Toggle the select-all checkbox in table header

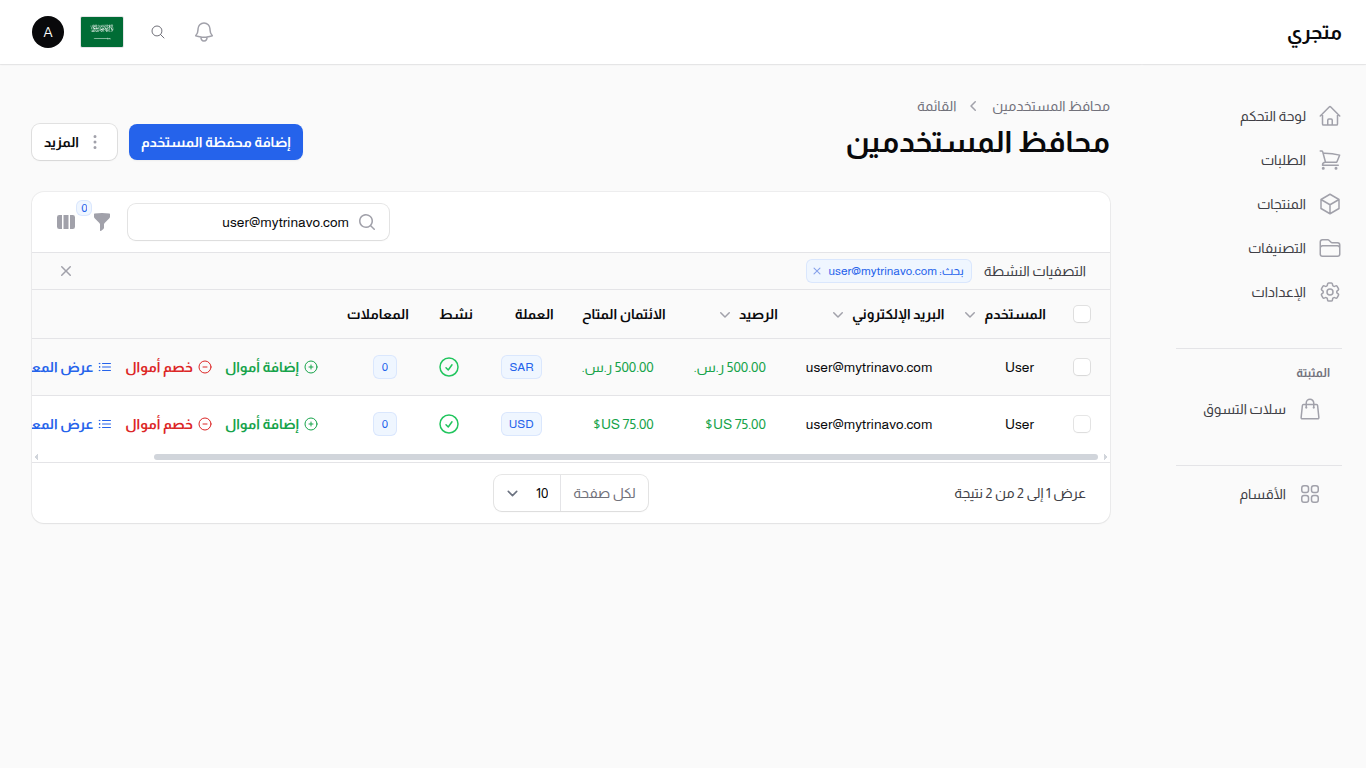tap(1082, 314)
